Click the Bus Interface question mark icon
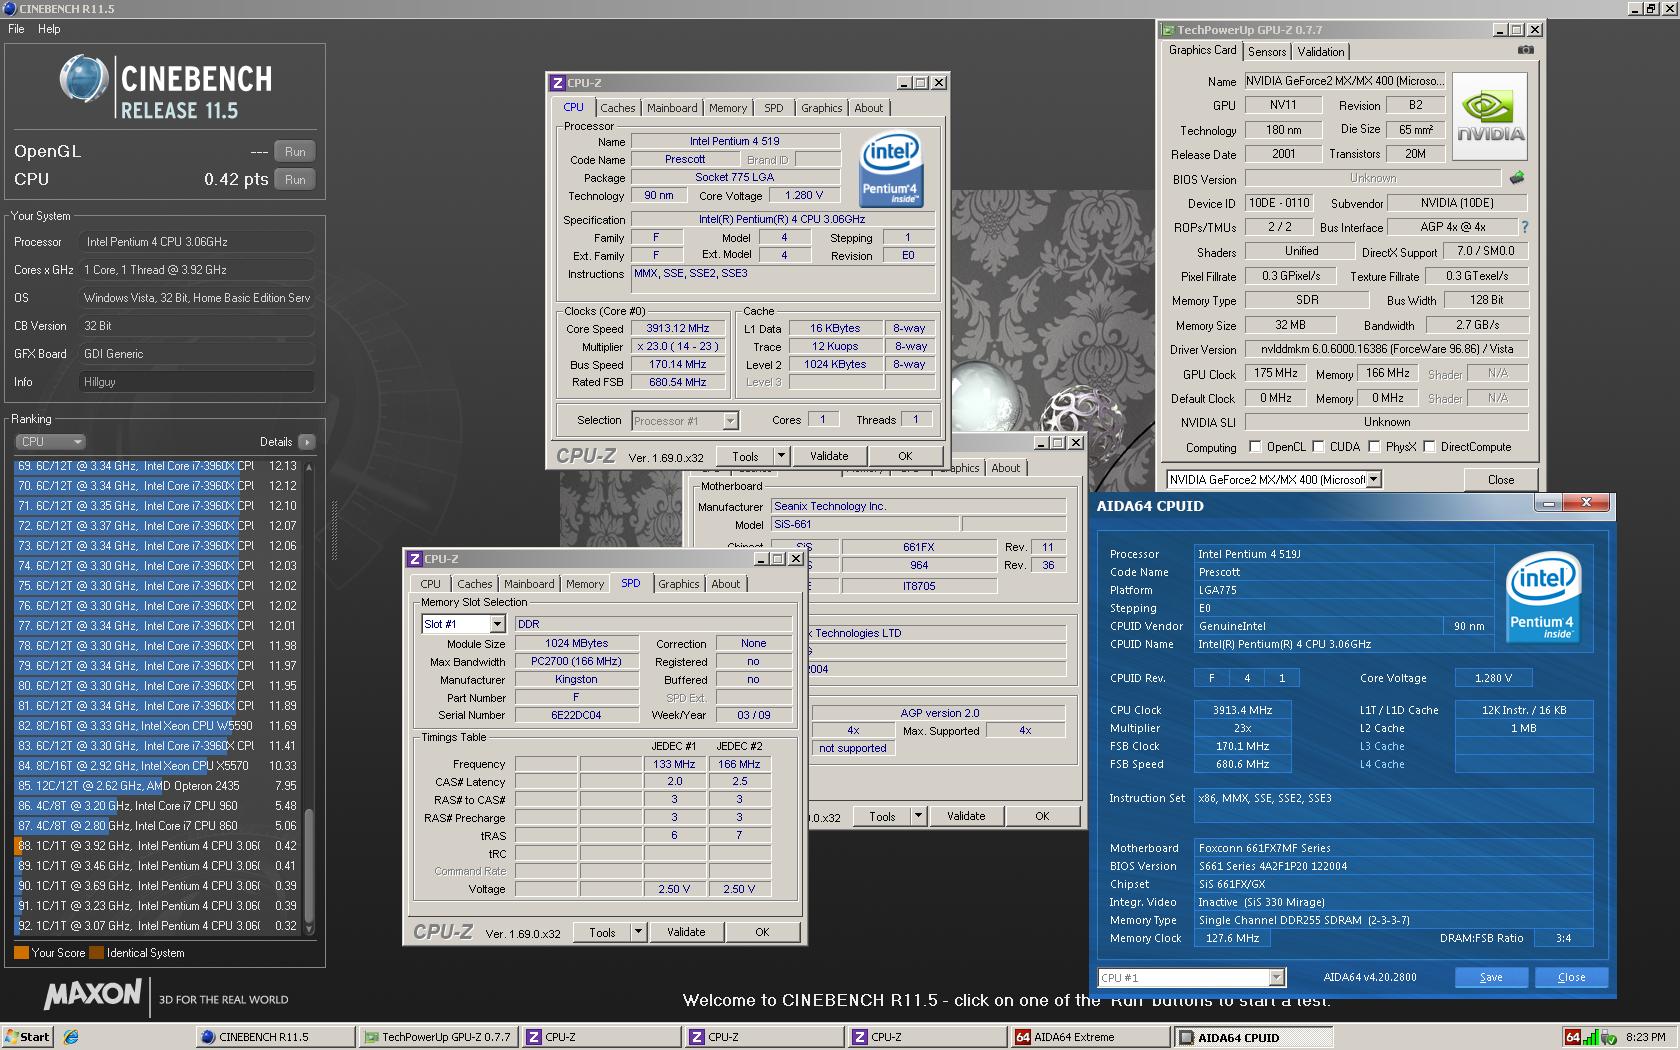 click(1524, 227)
